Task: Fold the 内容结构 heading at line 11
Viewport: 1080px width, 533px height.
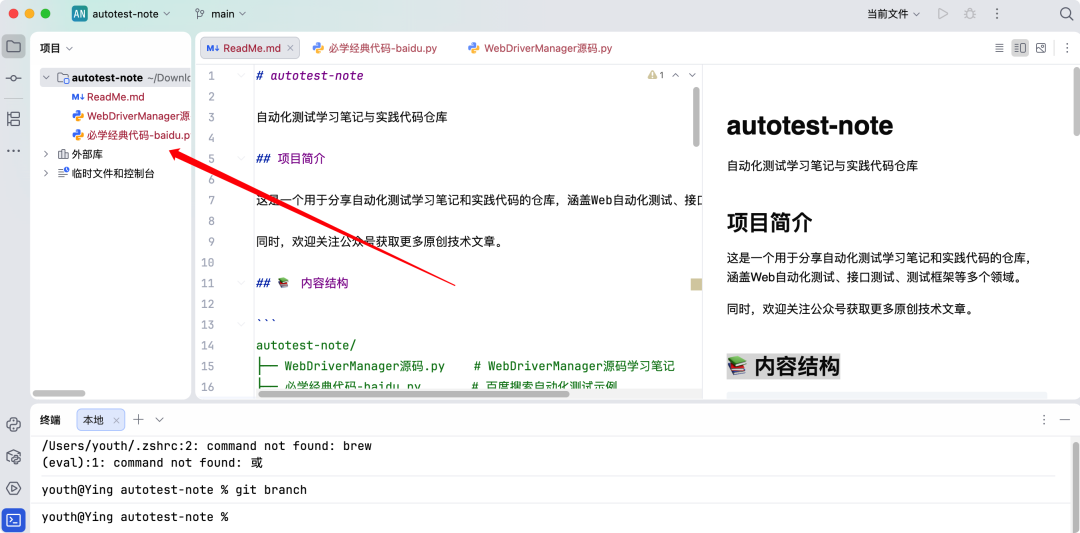Action: (x=241, y=283)
